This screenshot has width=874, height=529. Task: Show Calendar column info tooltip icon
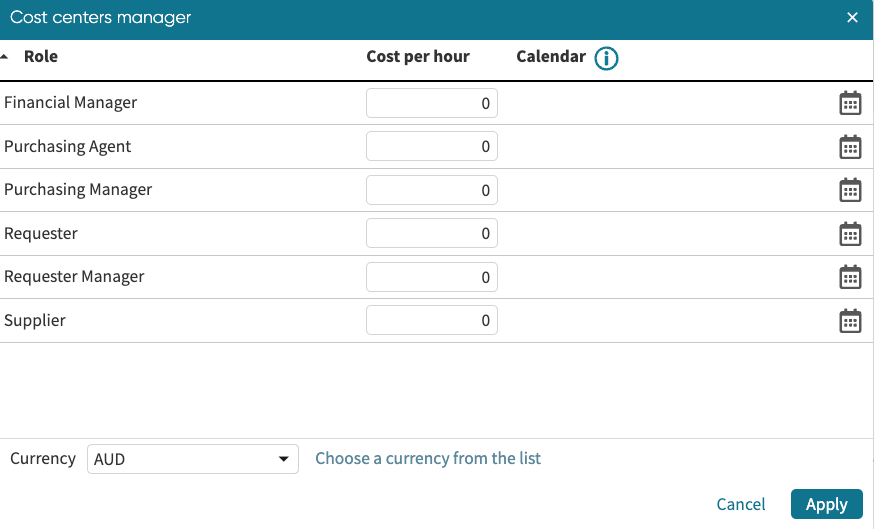coord(606,58)
